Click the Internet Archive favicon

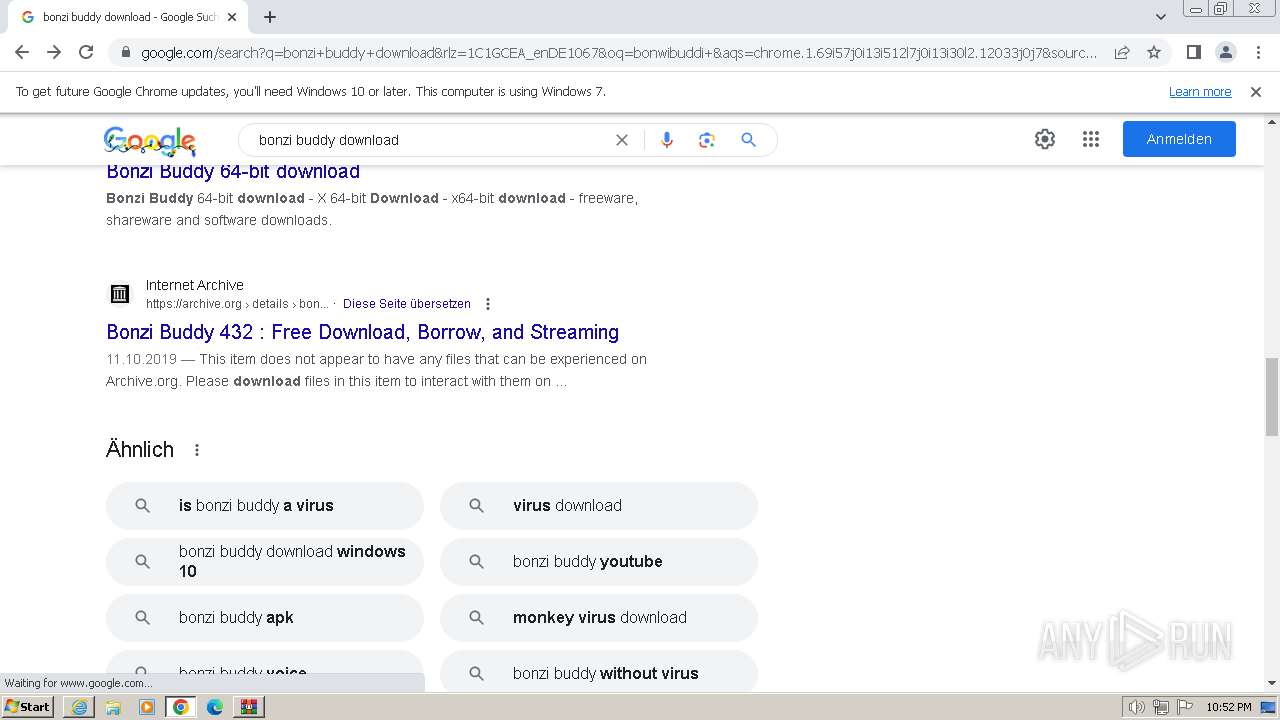[x=120, y=294]
